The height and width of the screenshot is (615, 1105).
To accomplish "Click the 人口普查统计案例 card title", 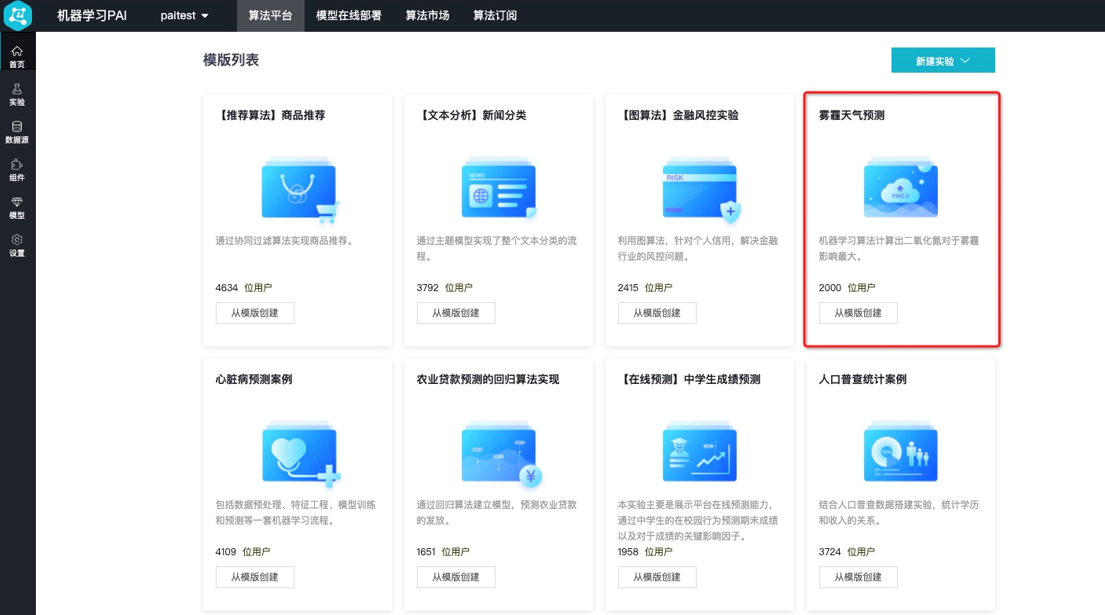I will pos(863,379).
